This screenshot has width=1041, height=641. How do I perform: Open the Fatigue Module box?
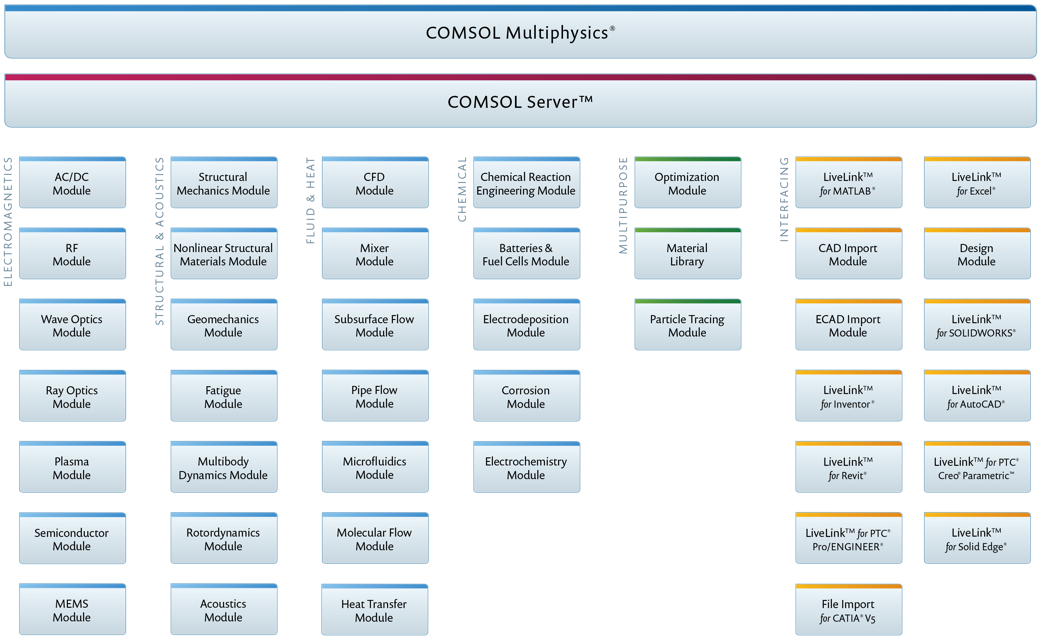click(x=224, y=396)
